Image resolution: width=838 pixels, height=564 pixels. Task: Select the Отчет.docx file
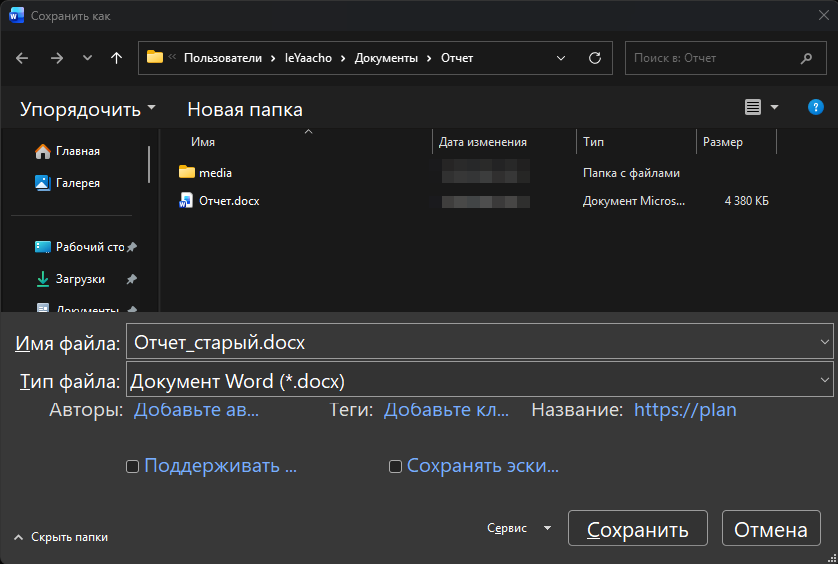click(x=229, y=201)
